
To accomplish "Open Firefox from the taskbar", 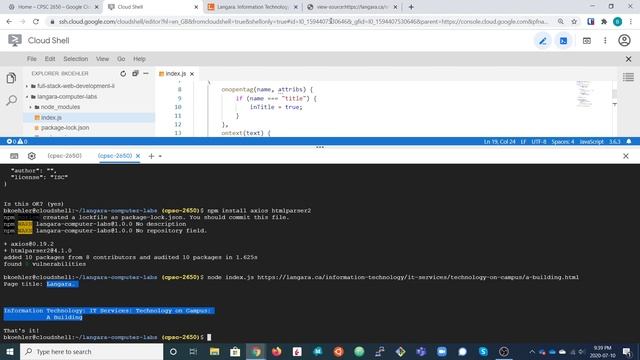I will tap(276, 351).
